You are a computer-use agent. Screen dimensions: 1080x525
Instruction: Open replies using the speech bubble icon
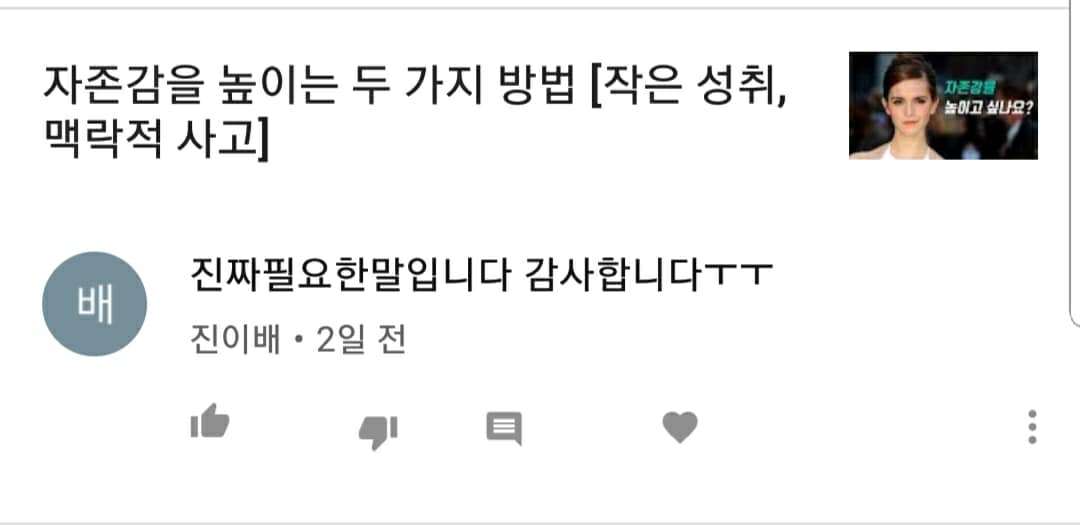[x=504, y=429]
